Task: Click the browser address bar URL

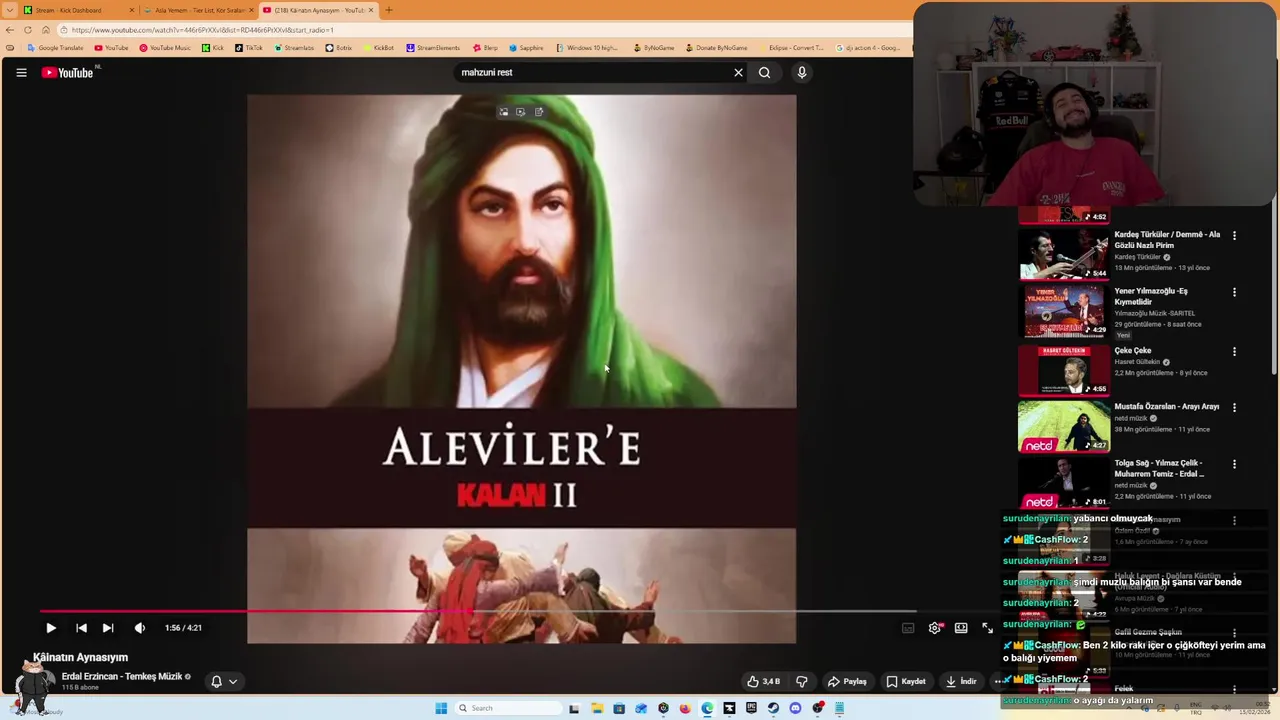Action: 202,30
